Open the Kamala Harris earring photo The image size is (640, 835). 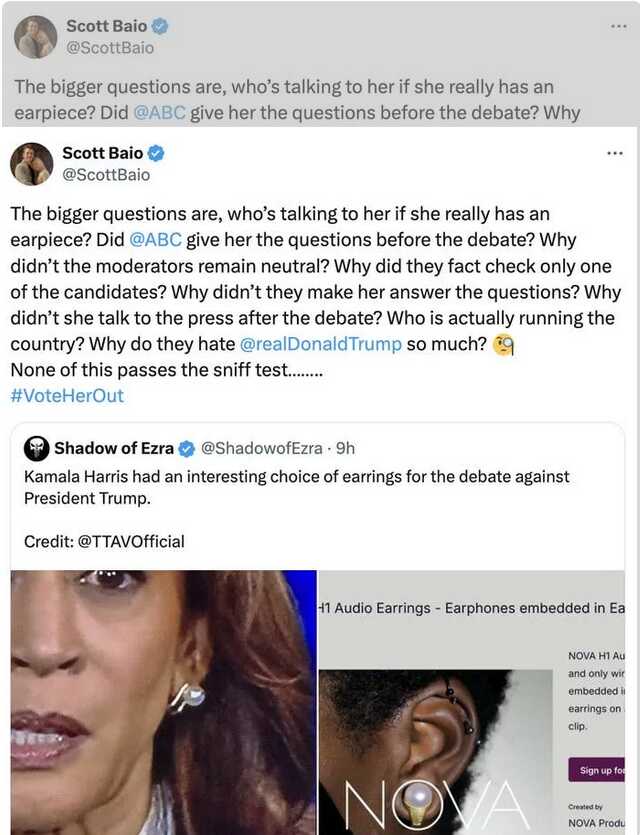(x=163, y=702)
